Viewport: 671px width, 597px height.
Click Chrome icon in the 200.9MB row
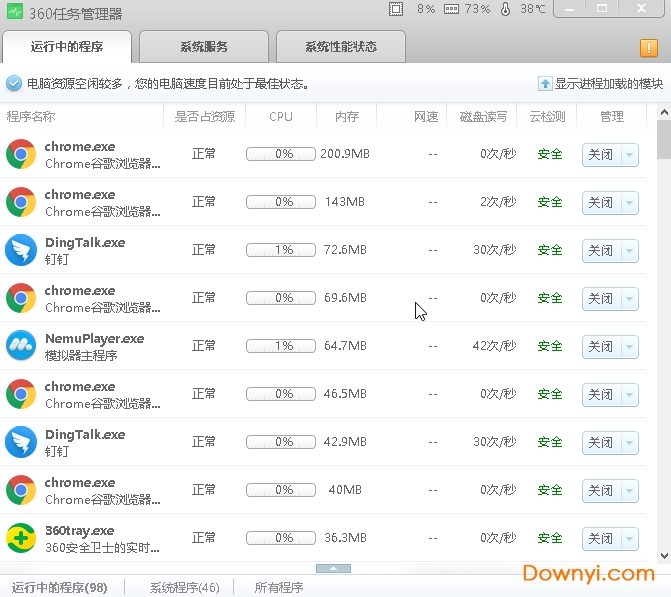(x=21, y=154)
